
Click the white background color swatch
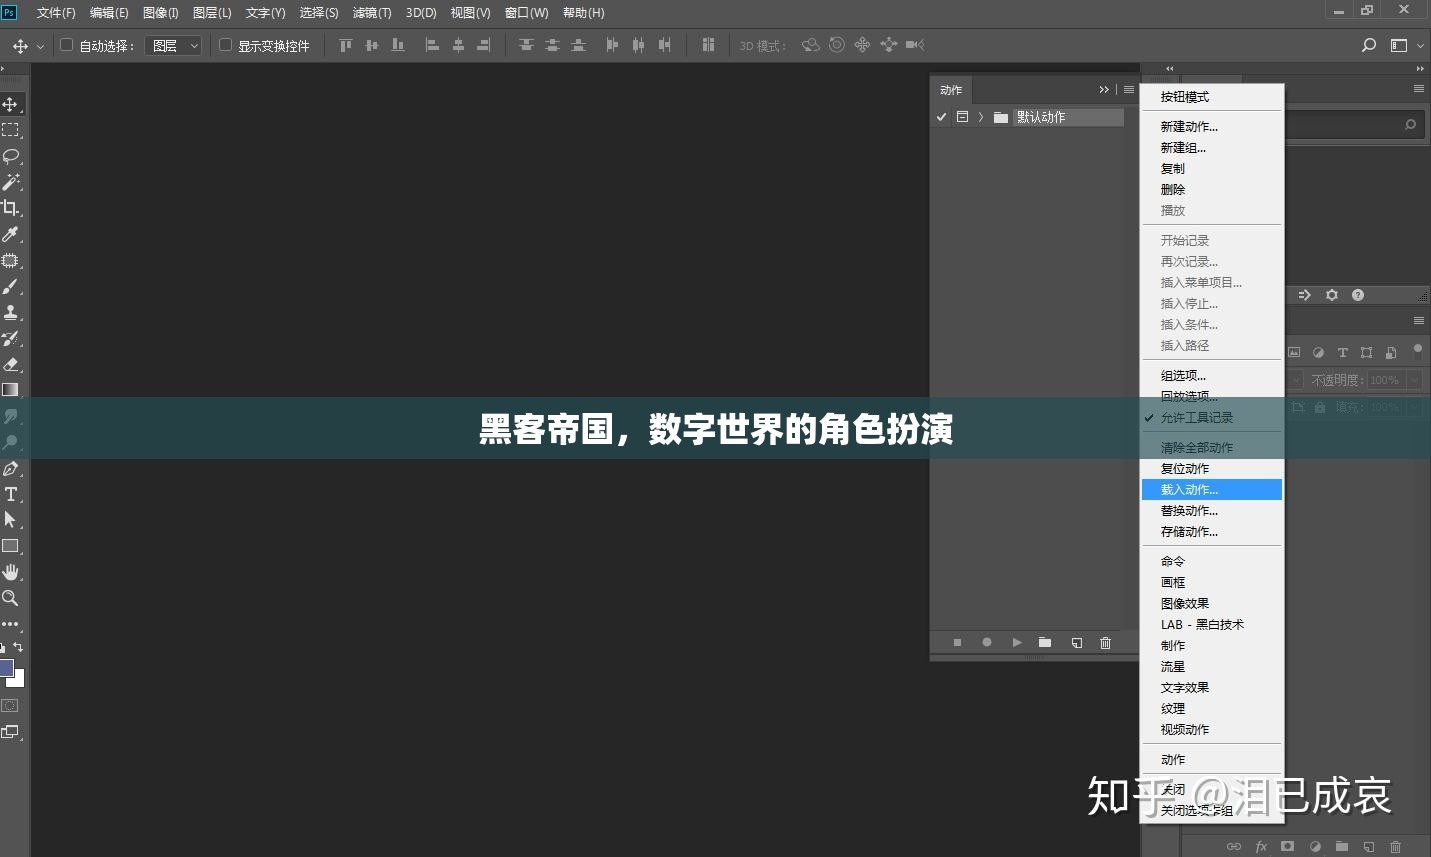(18, 680)
